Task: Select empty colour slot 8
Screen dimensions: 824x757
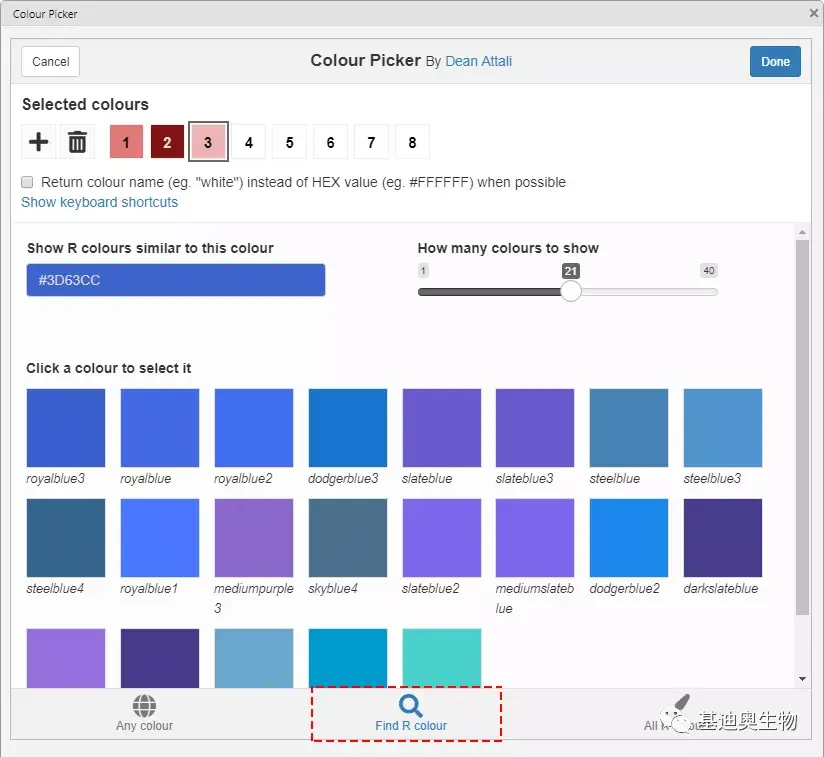Action: click(412, 142)
